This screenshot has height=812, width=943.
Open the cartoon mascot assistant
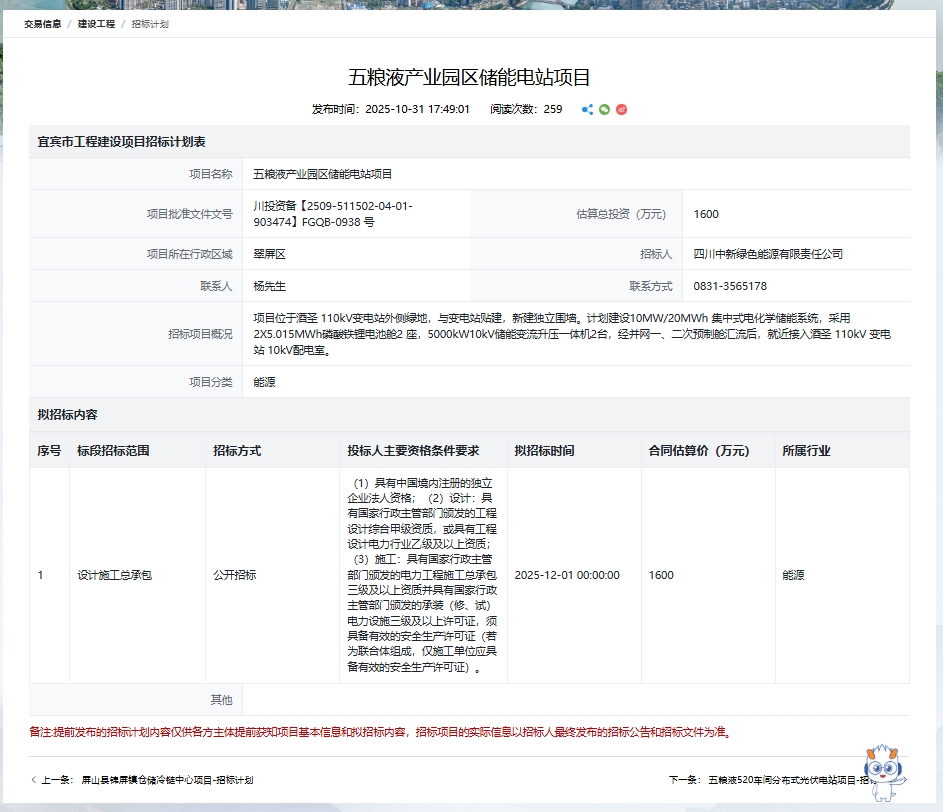coord(884,772)
